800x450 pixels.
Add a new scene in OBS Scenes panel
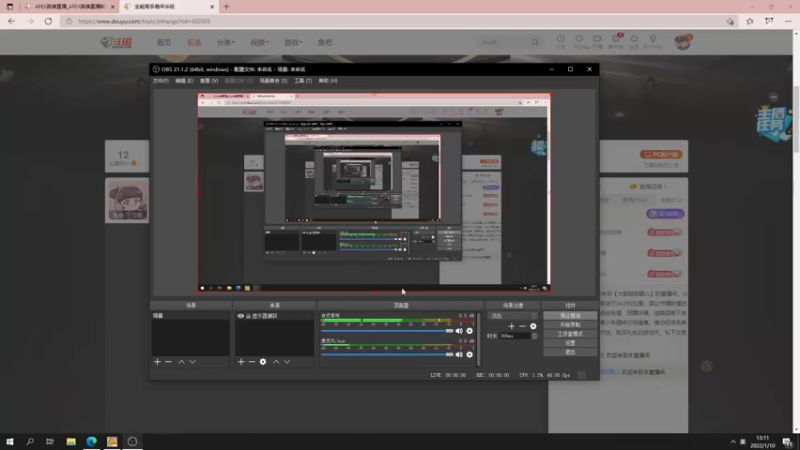(x=157, y=362)
